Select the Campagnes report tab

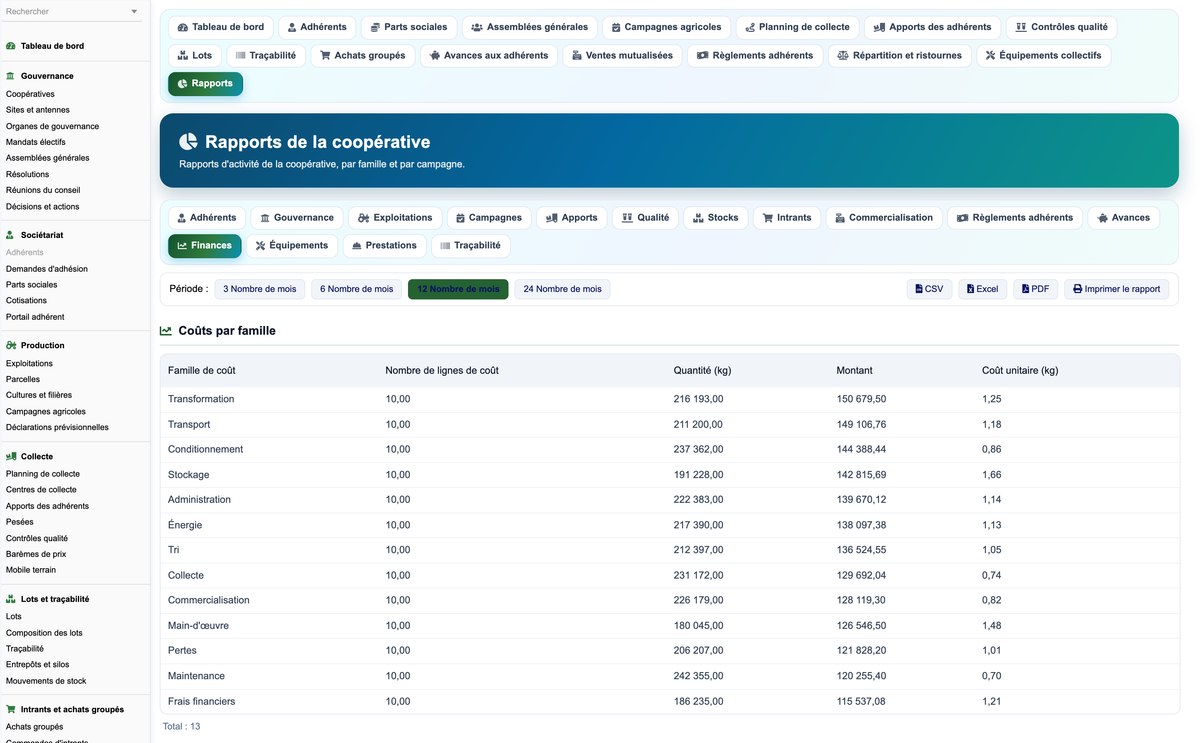pyautogui.click(x=489, y=217)
